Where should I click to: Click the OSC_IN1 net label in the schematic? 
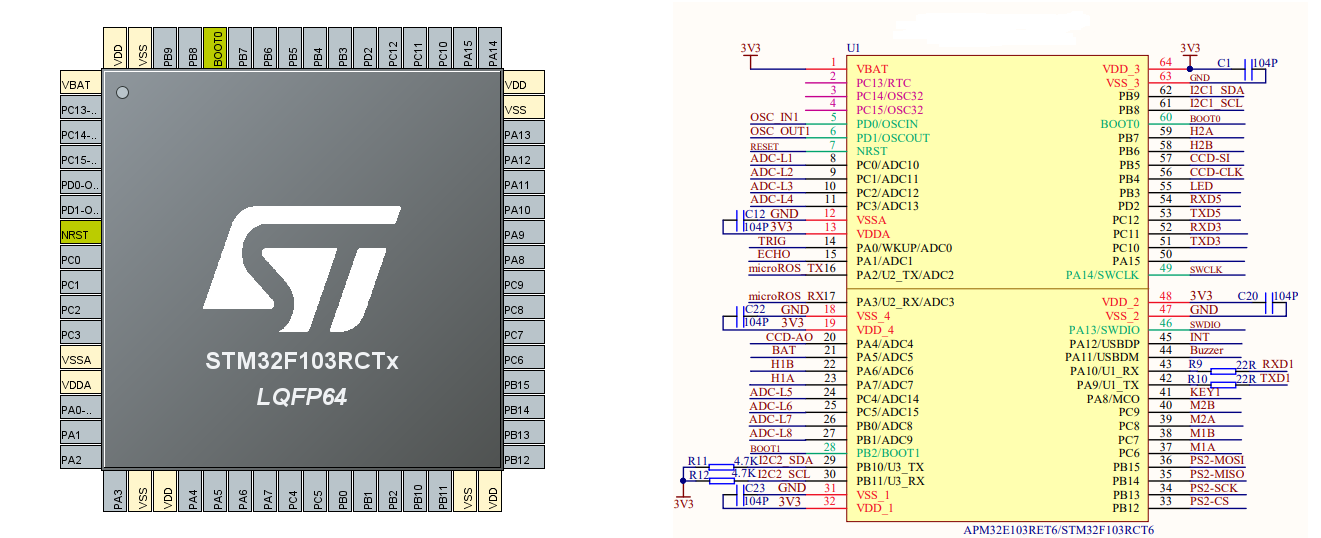click(x=775, y=117)
